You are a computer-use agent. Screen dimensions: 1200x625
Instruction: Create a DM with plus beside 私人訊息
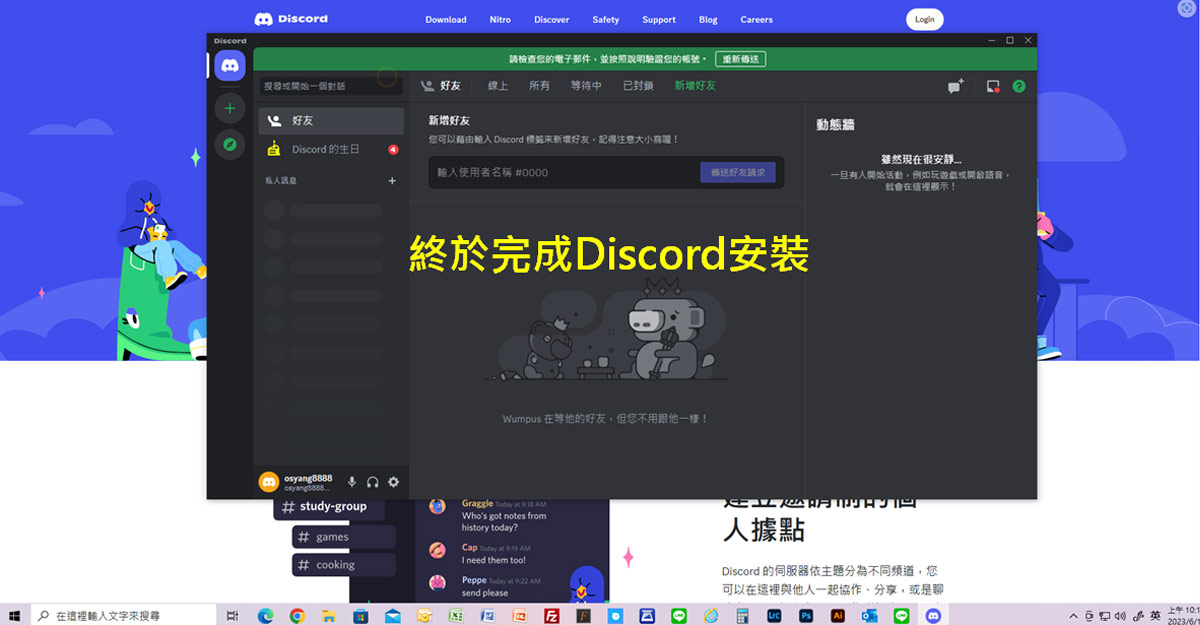[x=392, y=181]
